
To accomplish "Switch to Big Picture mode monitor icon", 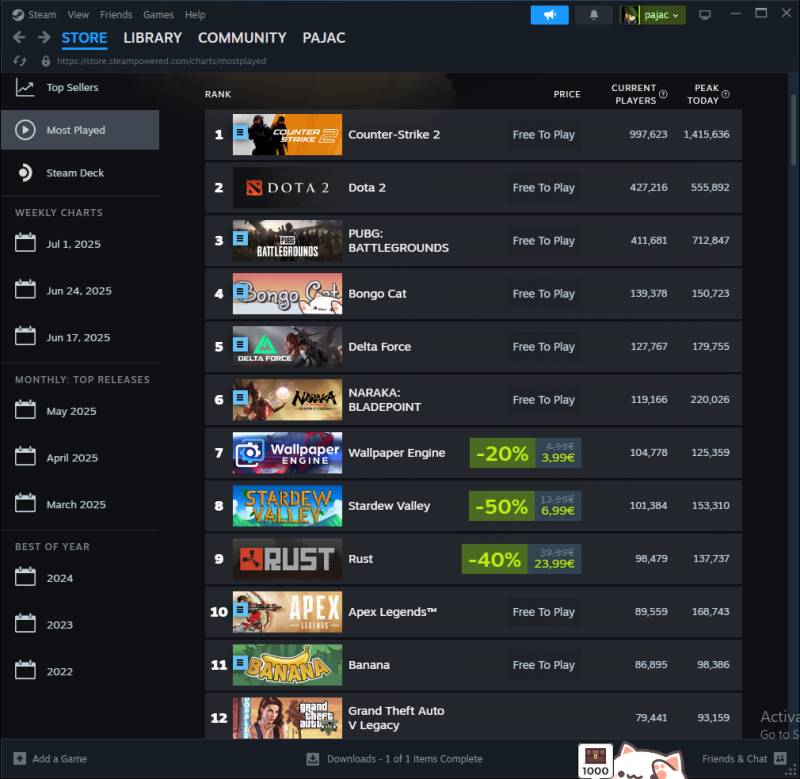I will pos(705,15).
